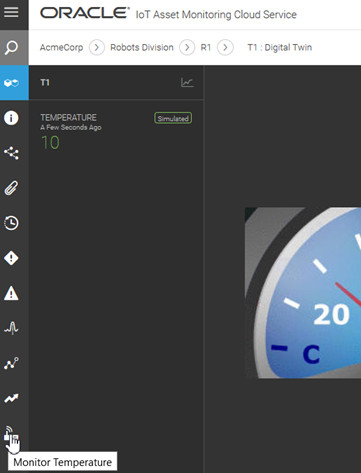Click the temperature gauge image
Viewport: 361px width, 473px height.
coord(303,293)
